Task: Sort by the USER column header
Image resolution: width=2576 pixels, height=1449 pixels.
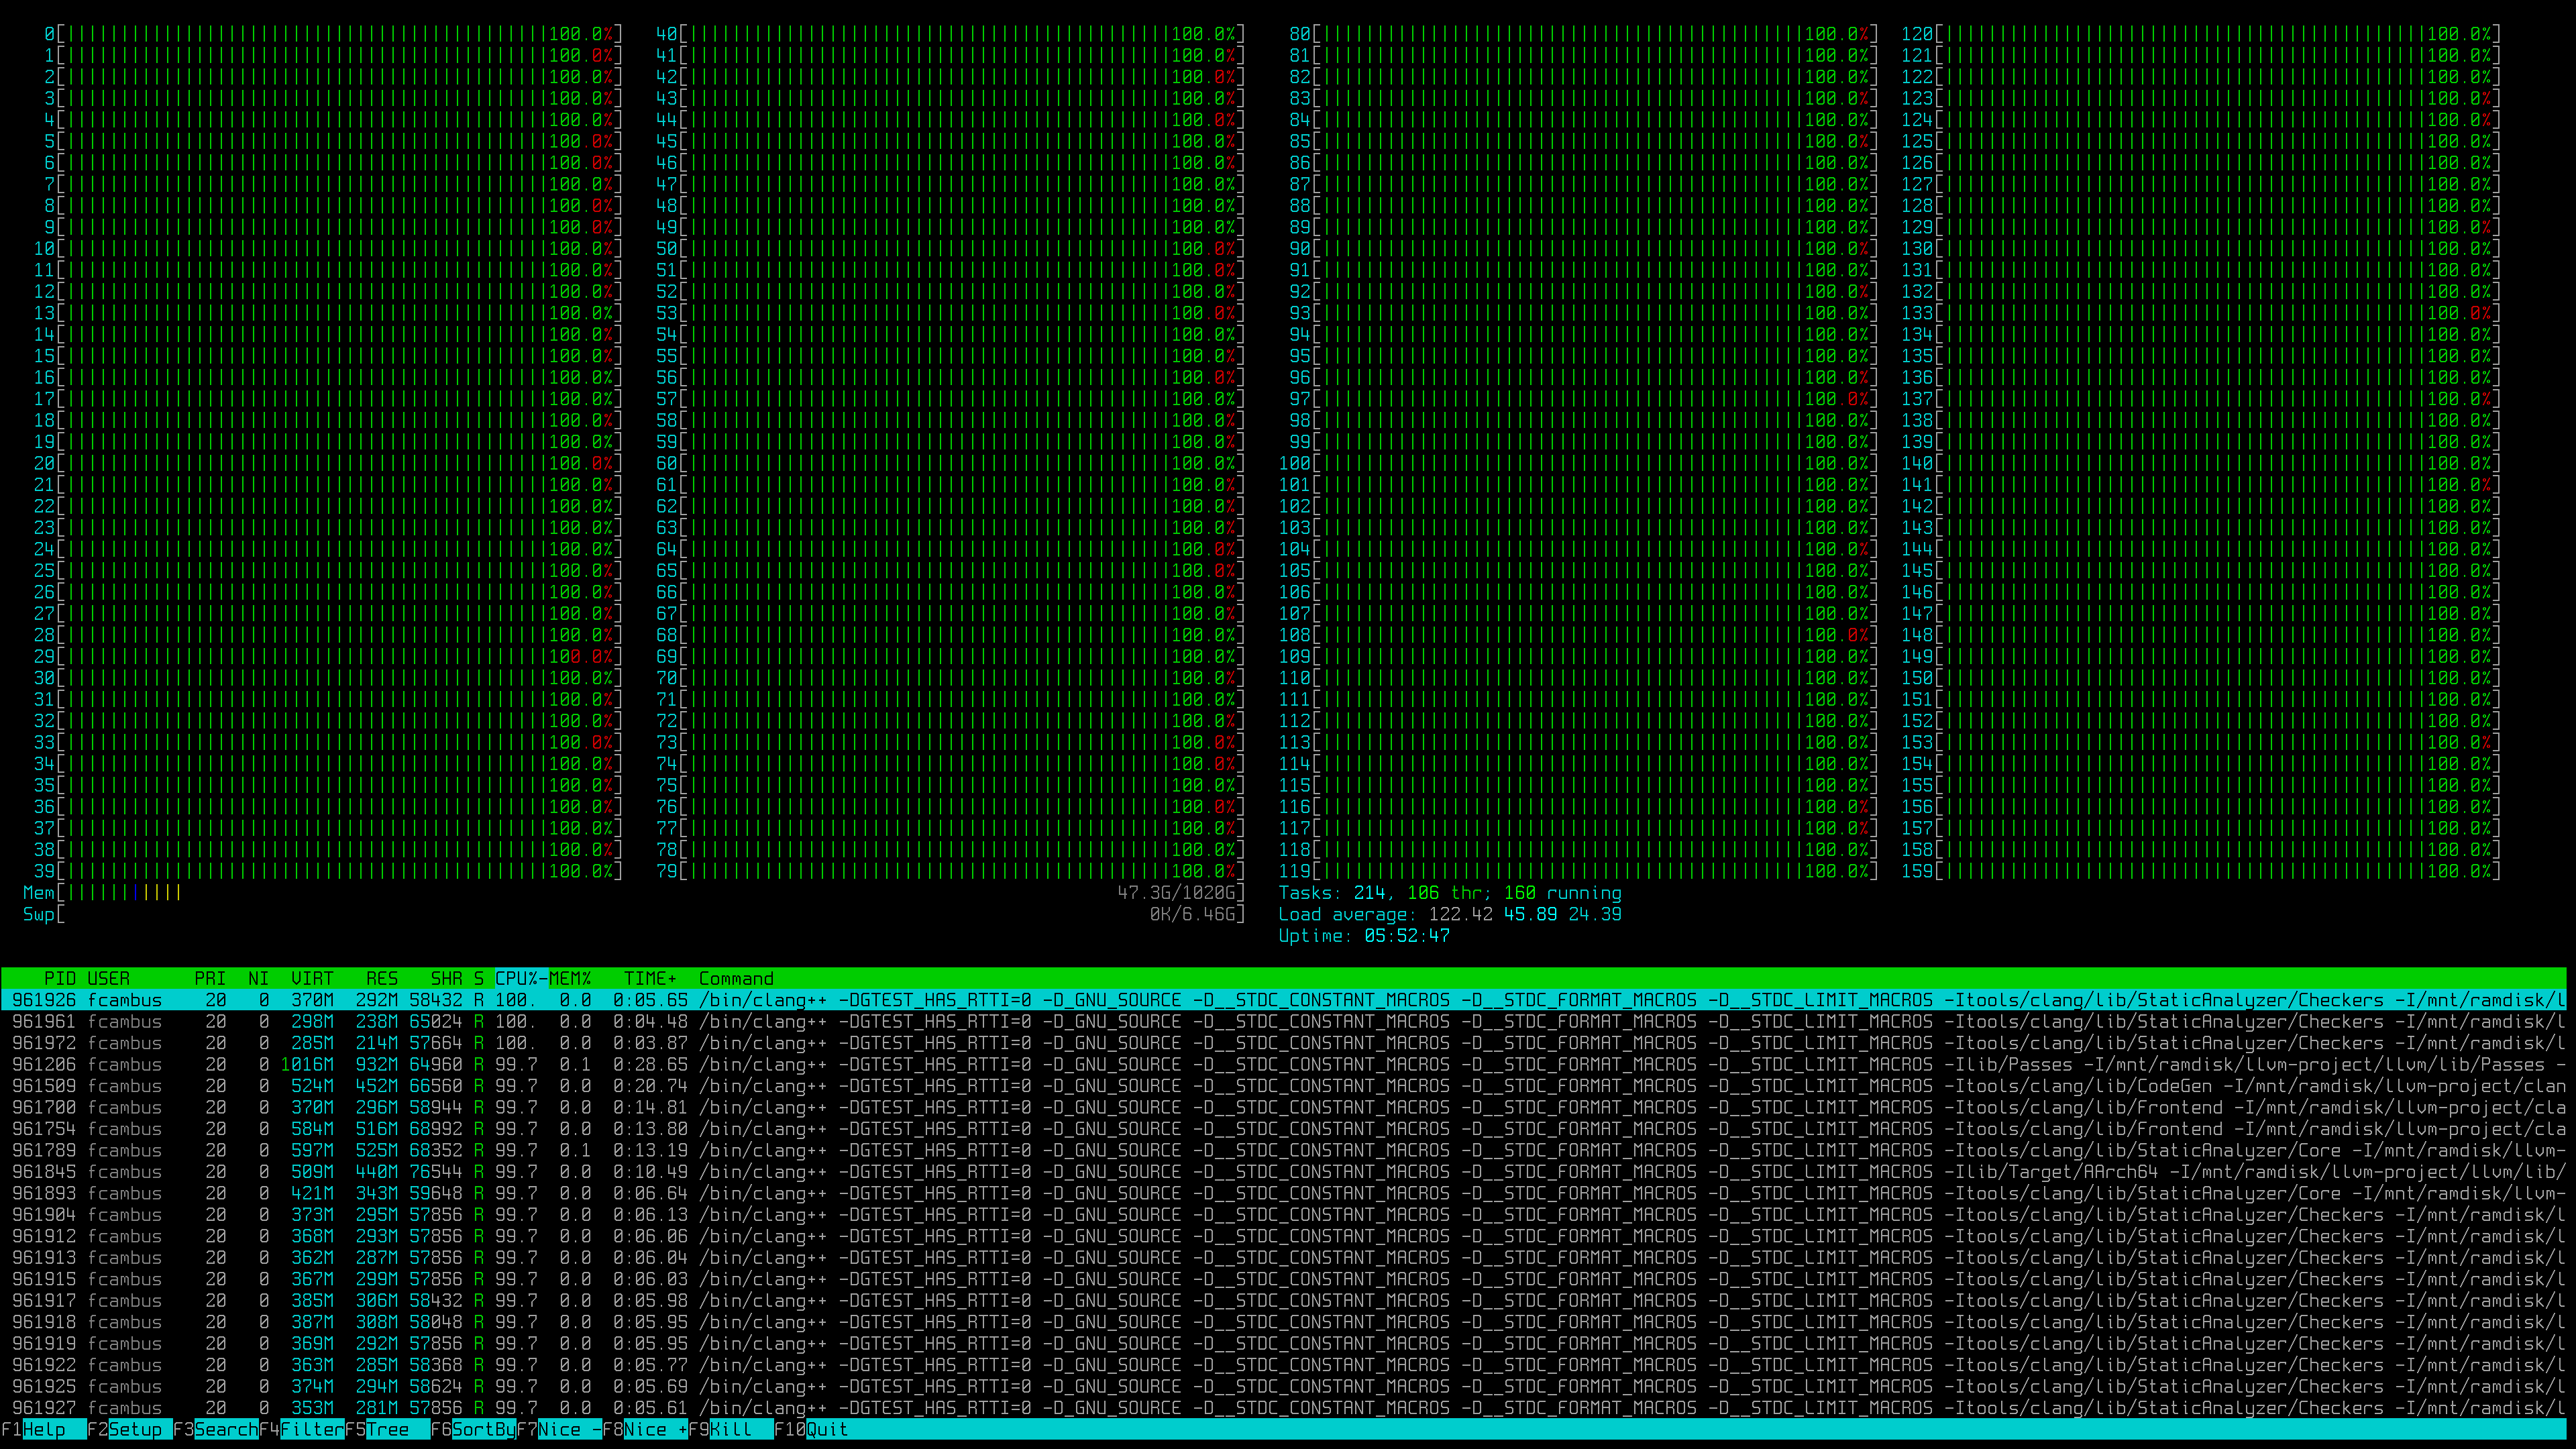Action: tap(108, 978)
